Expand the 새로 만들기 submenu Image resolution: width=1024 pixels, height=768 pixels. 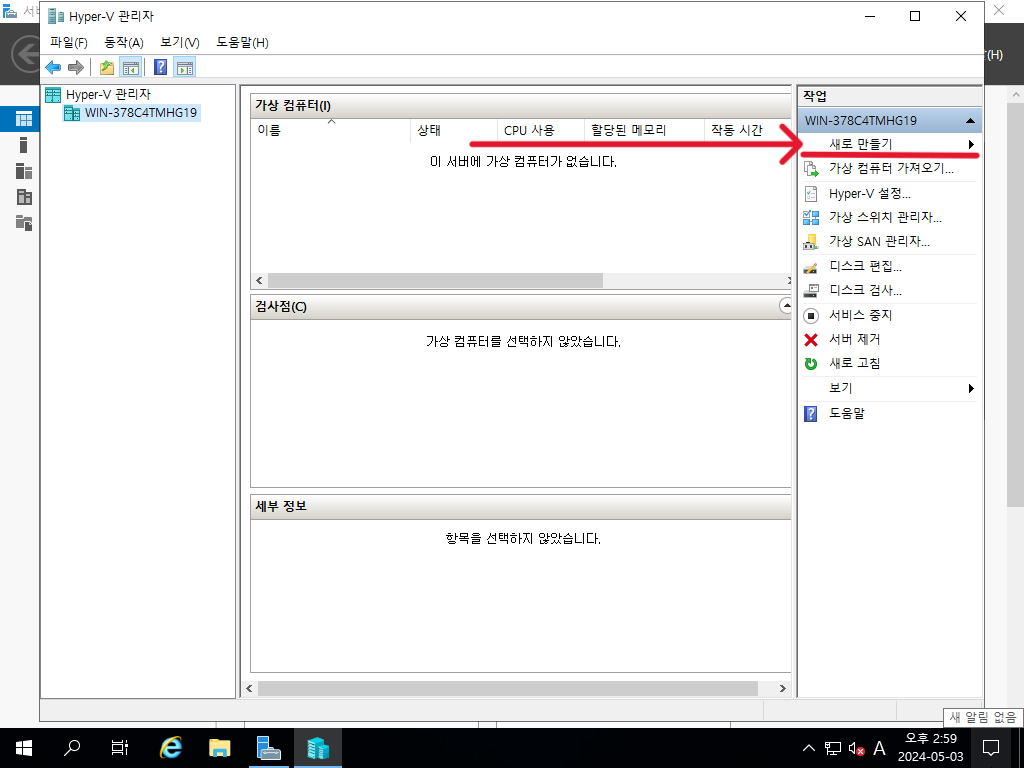(x=889, y=144)
